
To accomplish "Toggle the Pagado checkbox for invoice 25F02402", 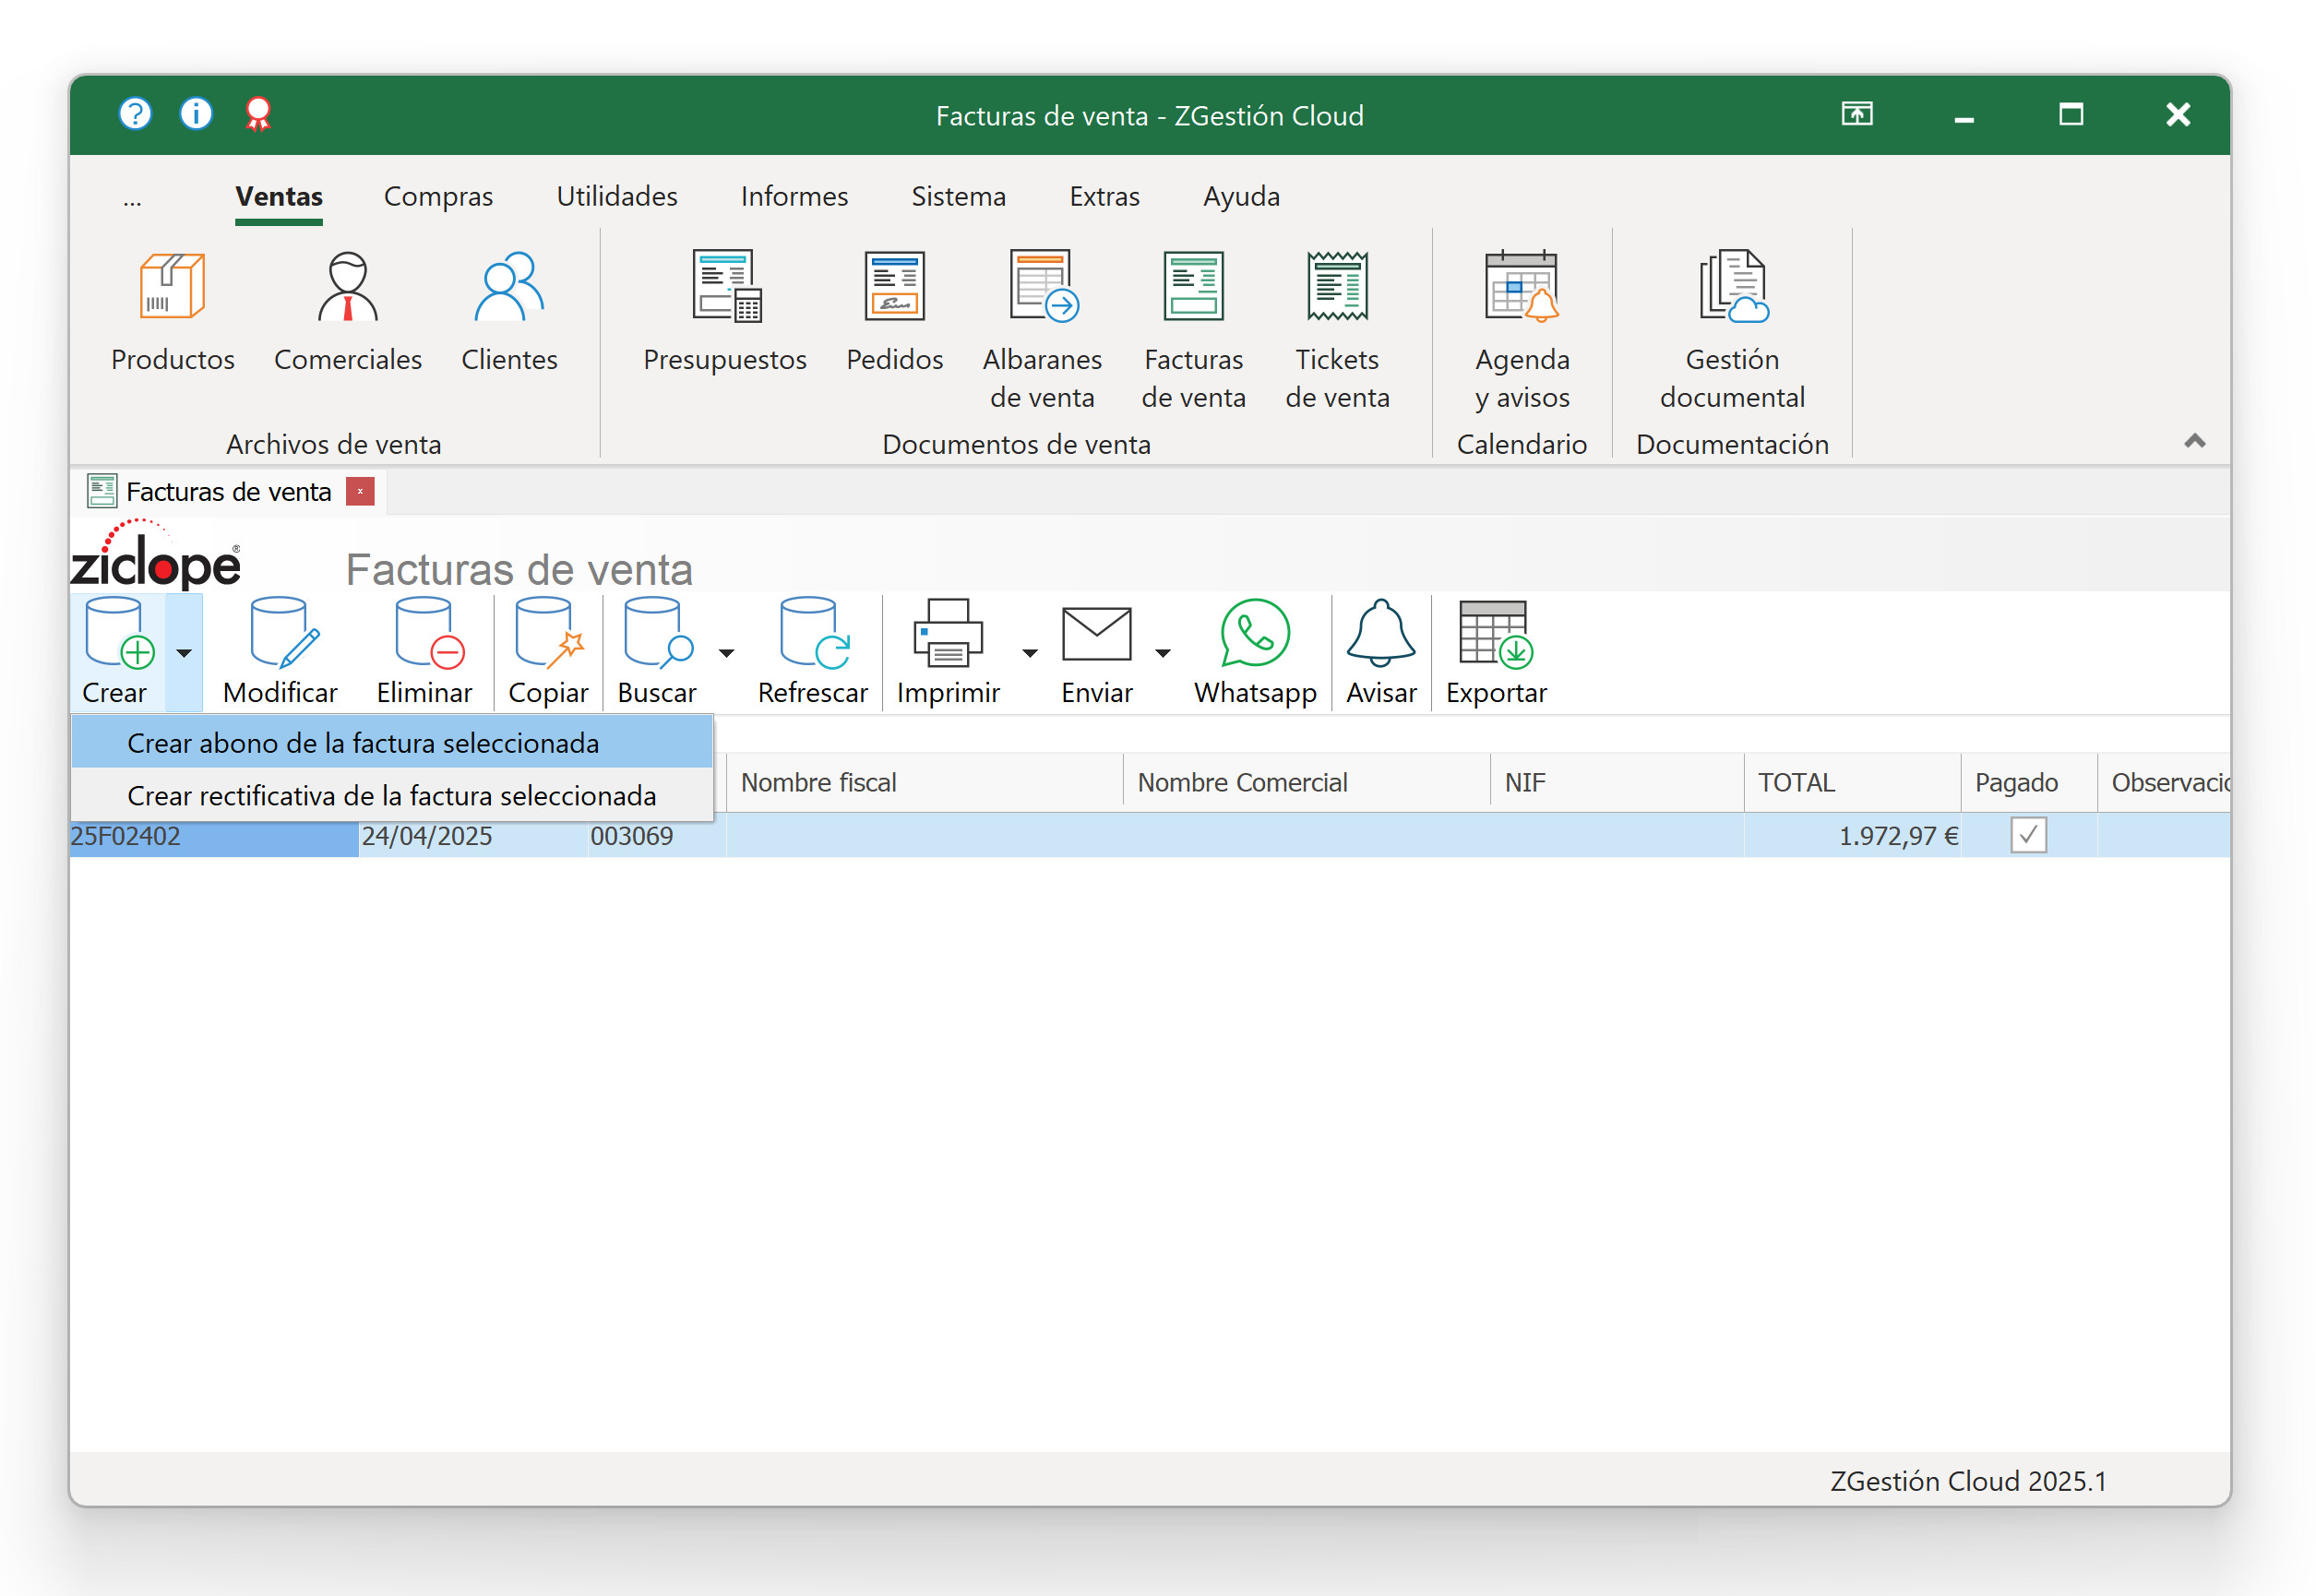I will (2029, 835).
